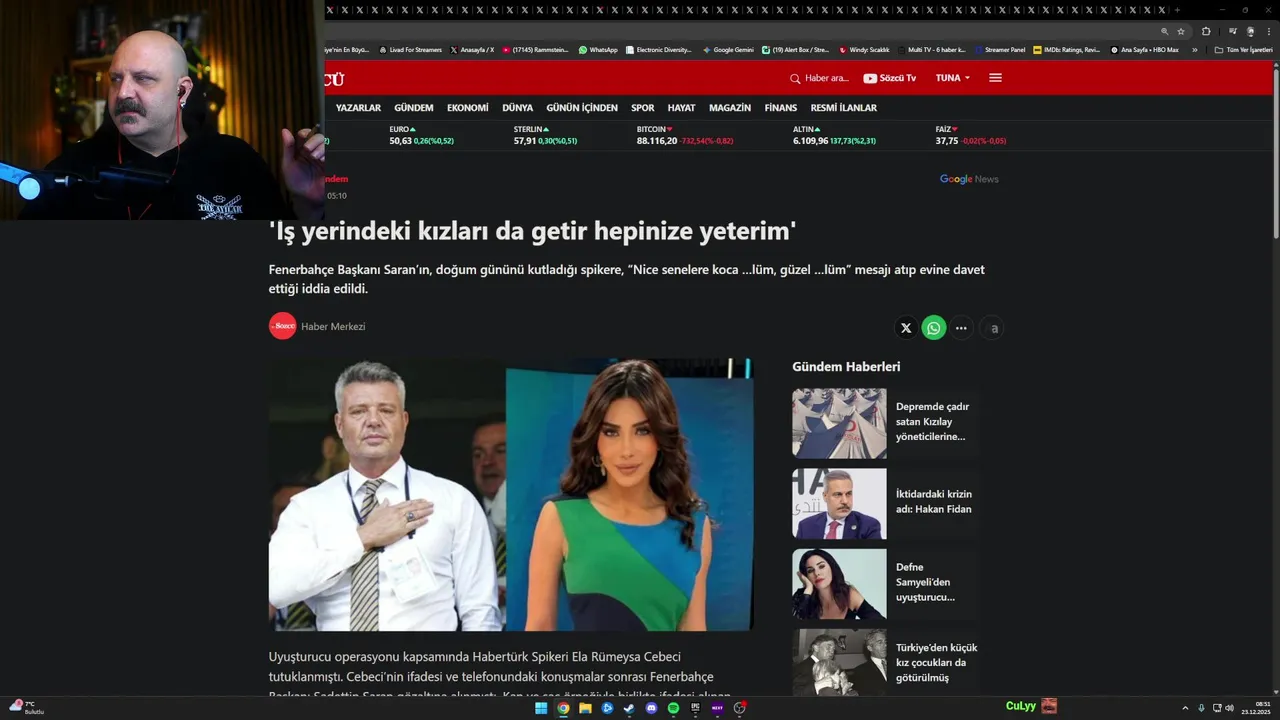Open OBS Studio from taskbar
This screenshot has width=1280, height=720.
(x=739, y=708)
